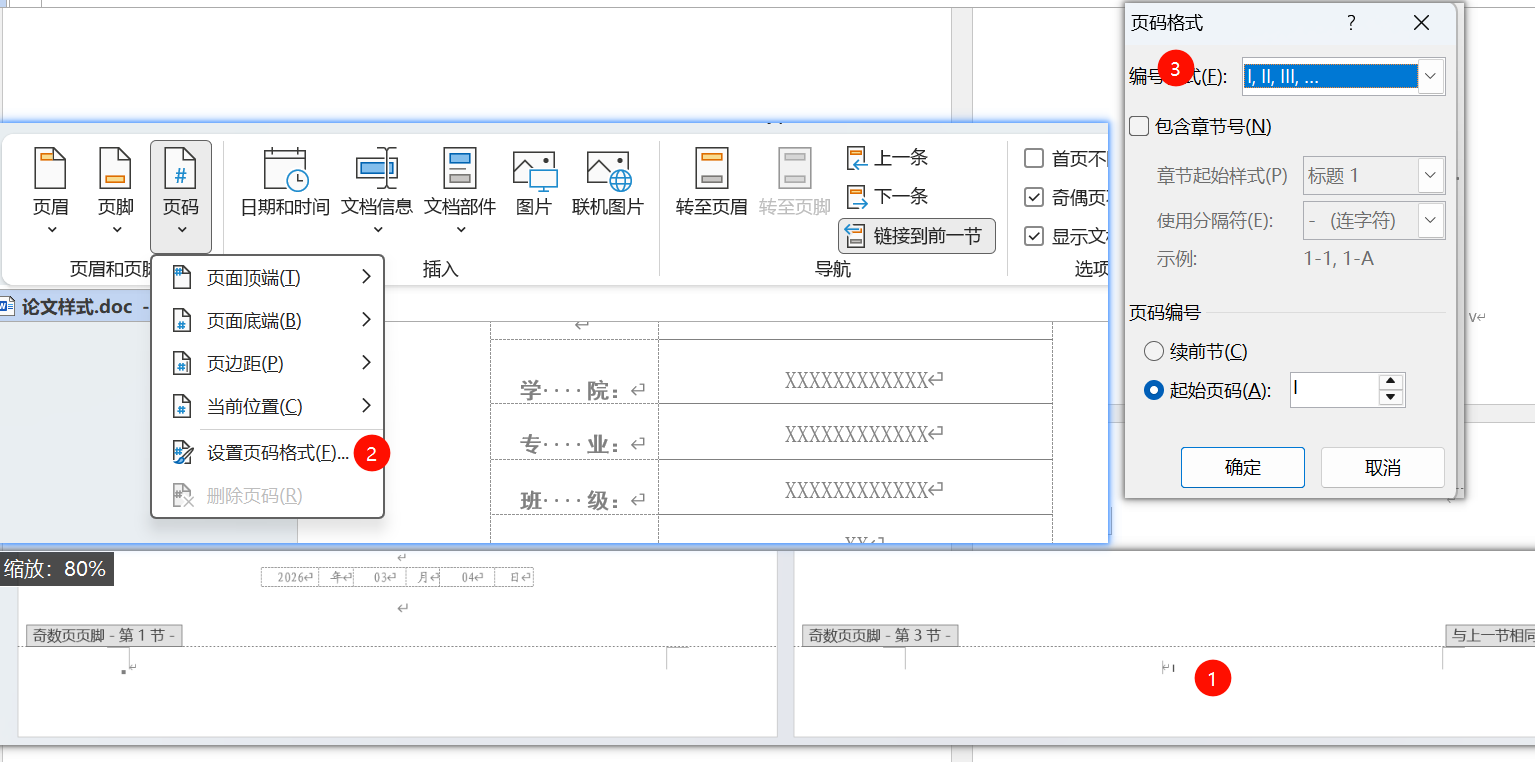Confirm with the 确定 button

click(1242, 468)
